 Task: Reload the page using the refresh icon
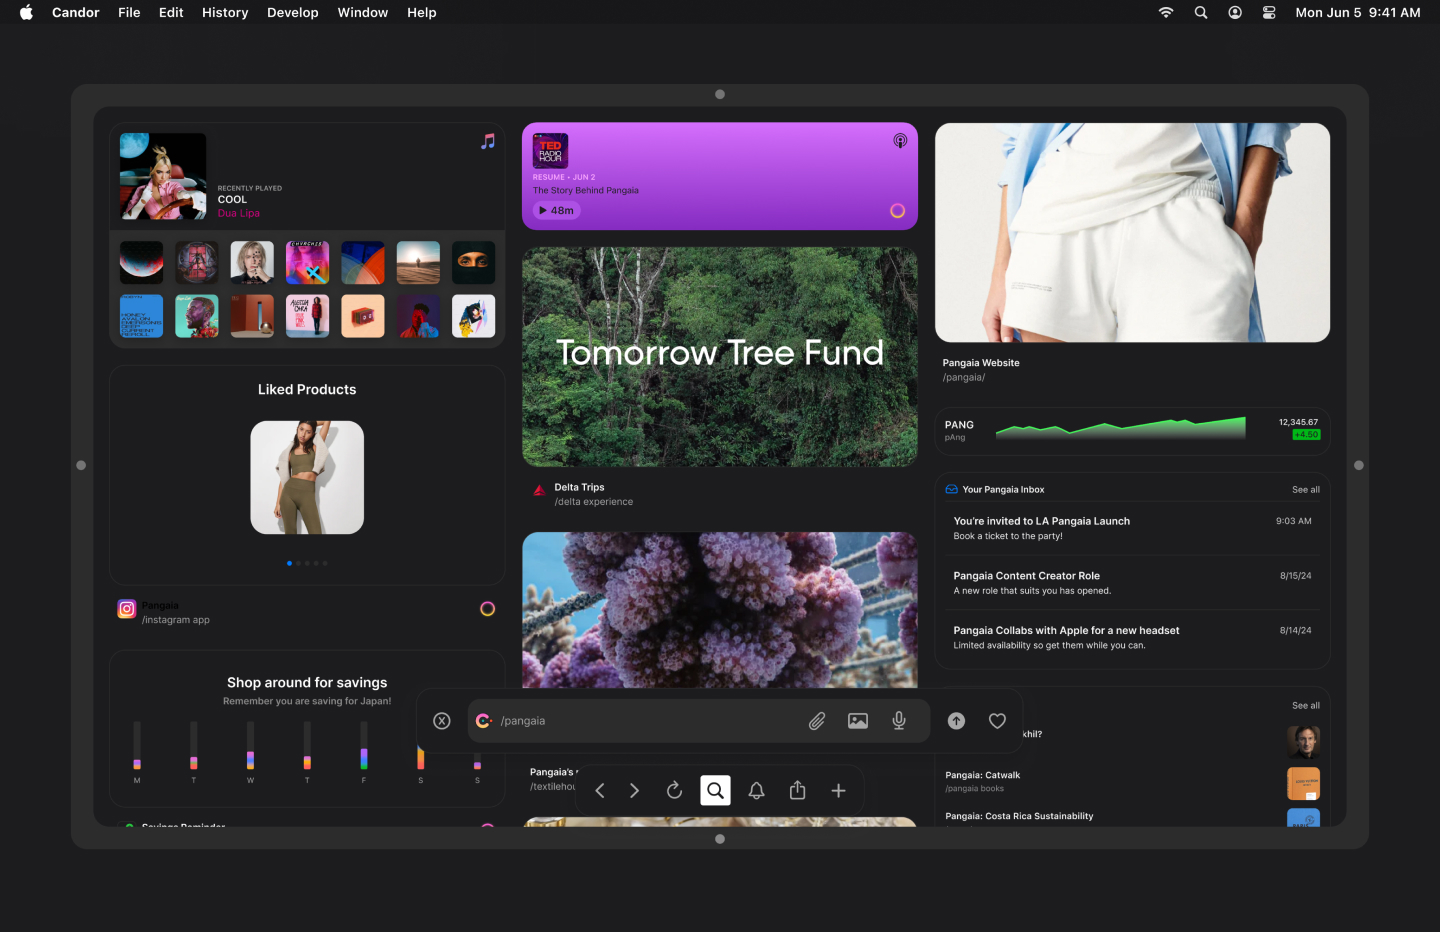click(675, 791)
